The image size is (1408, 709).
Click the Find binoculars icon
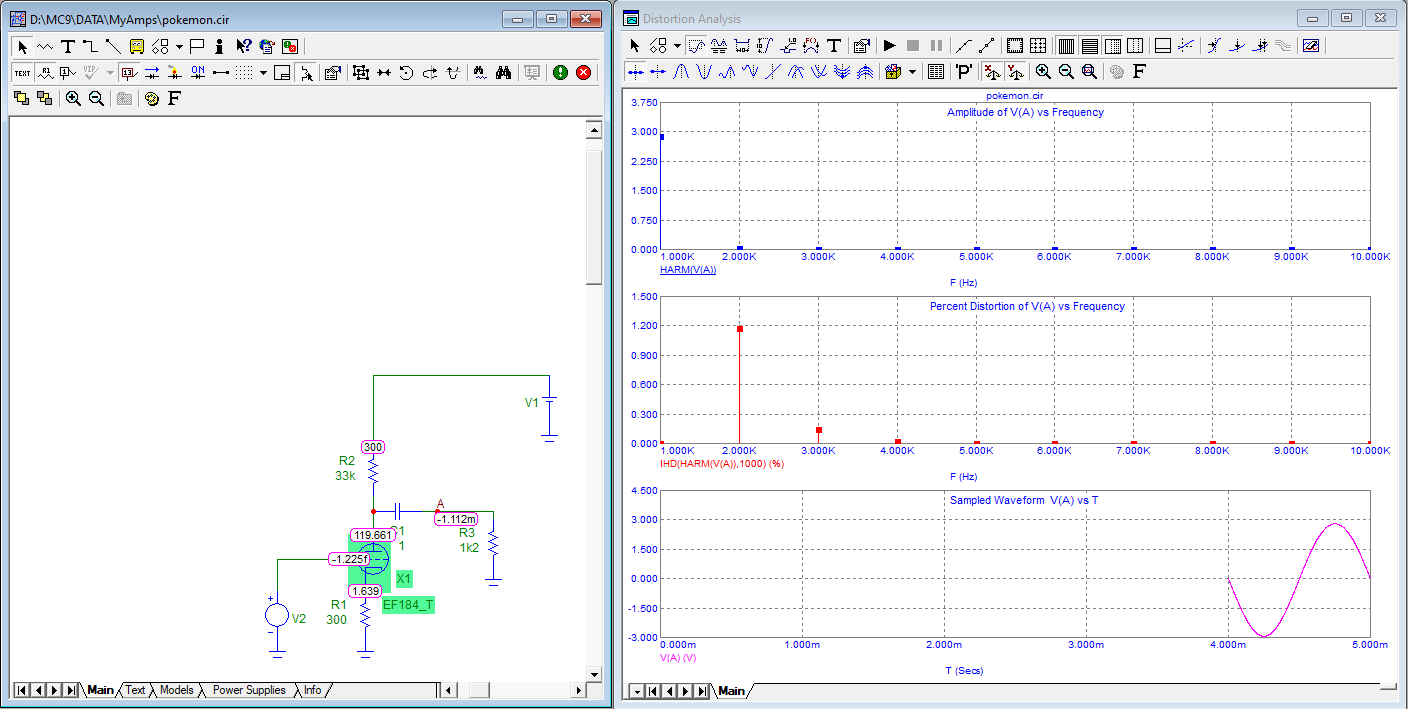pyautogui.click(x=504, y=72)
